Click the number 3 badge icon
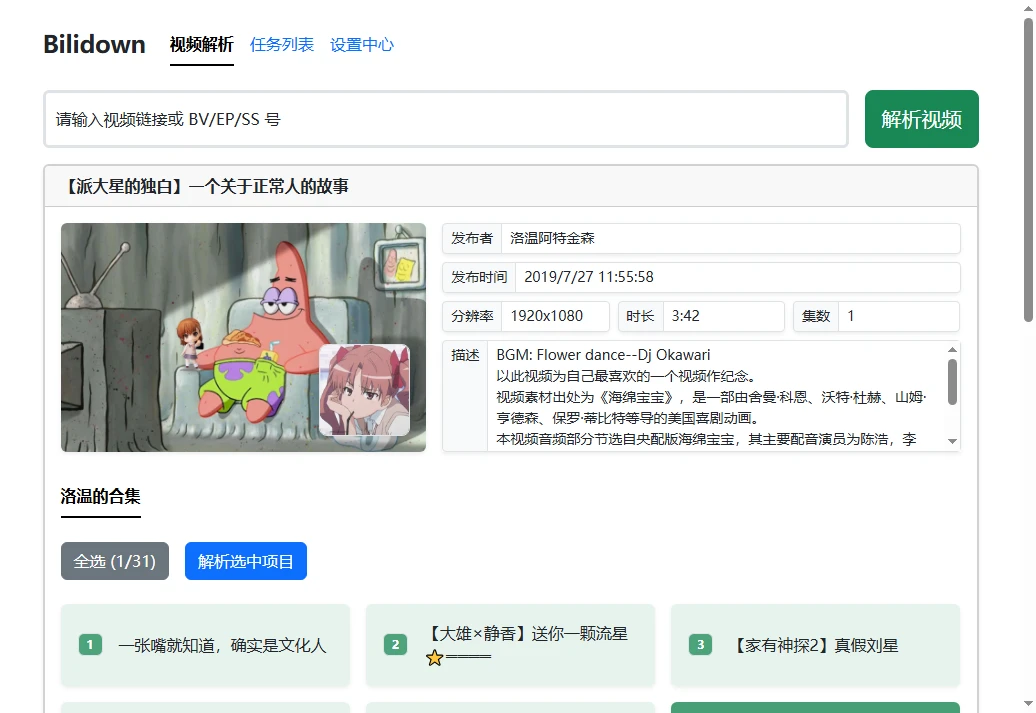Image resolution: width=1036 pixels, height=713 pixels. pyautogui.click(x=700, y=645)
